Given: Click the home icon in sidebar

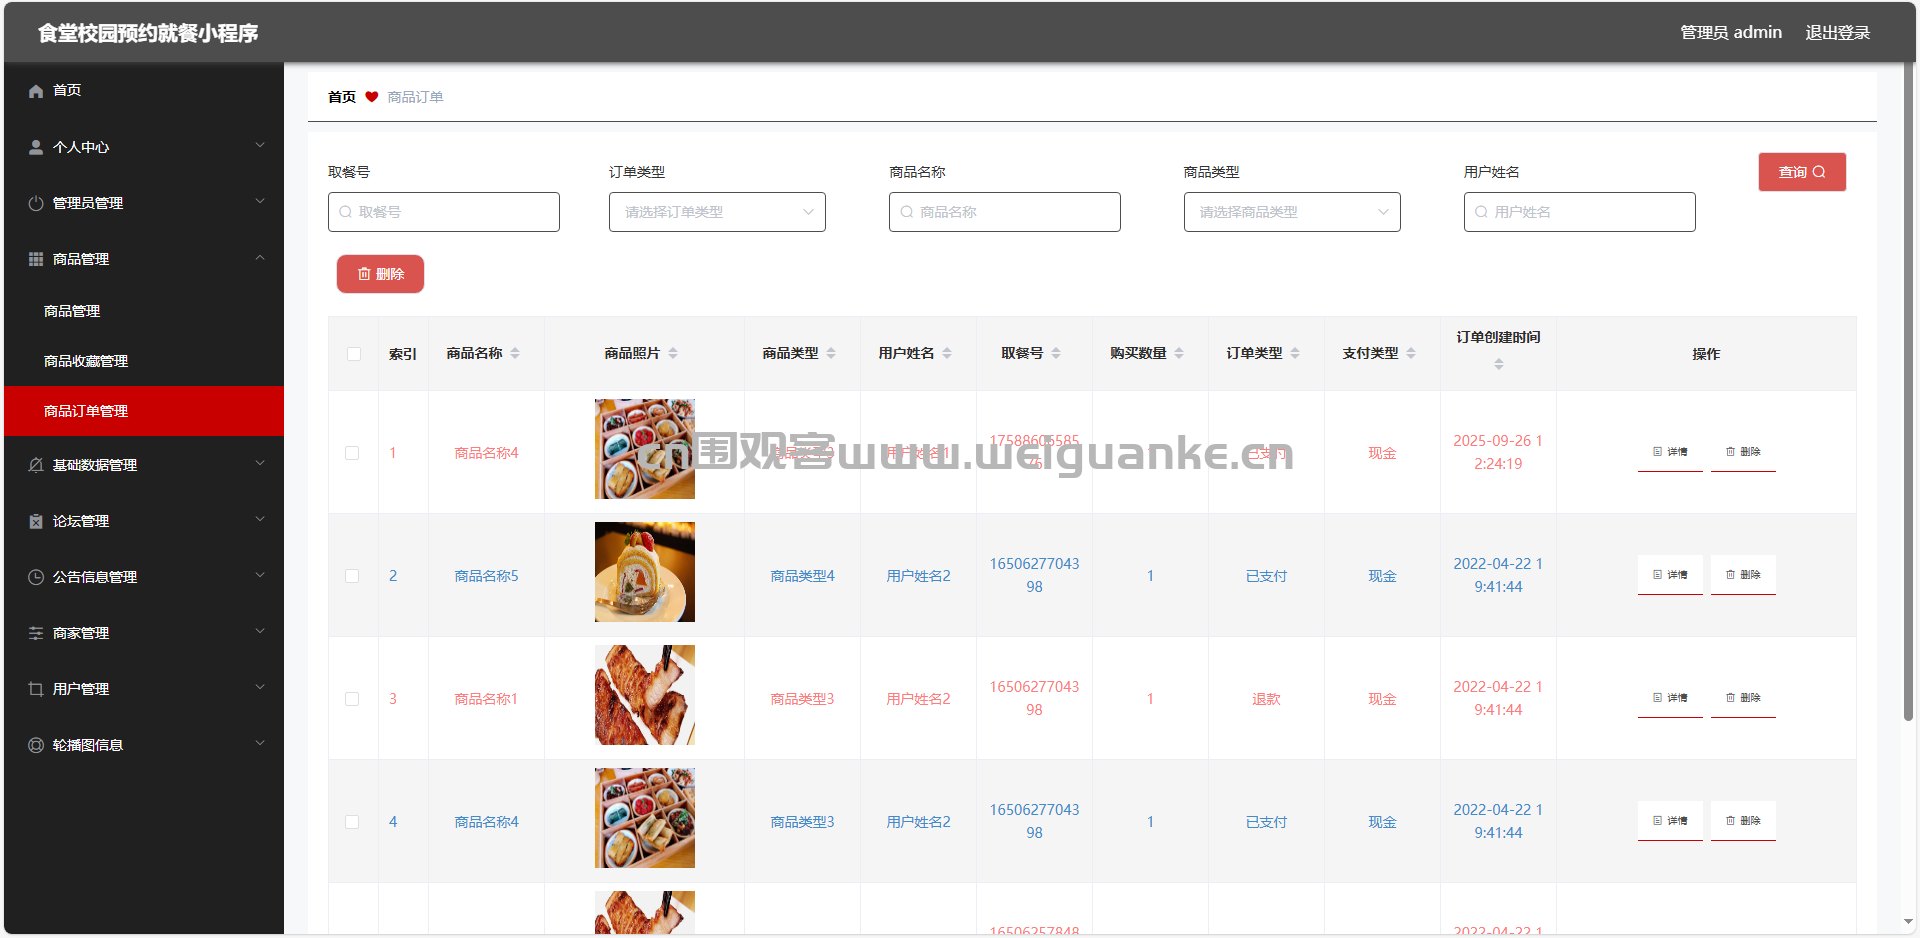Looking at the screenshot, I should [36, 91].
